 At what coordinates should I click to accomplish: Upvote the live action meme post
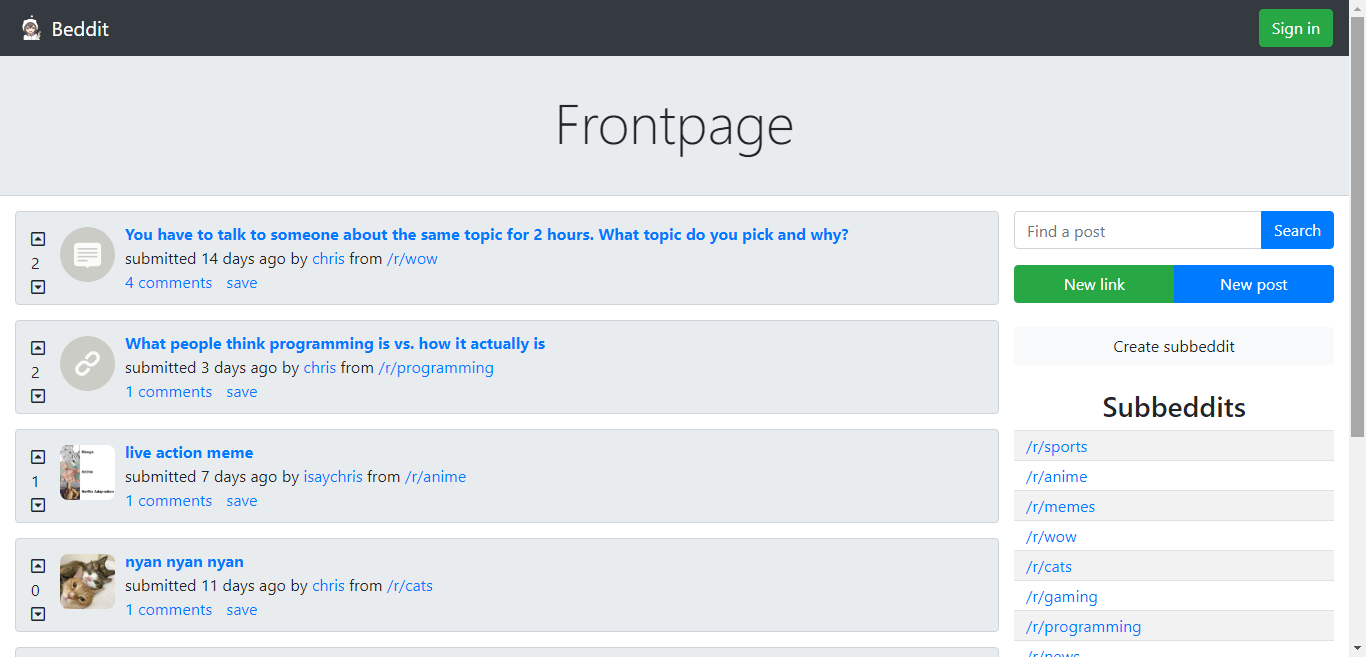pyautogui.click(x=38, y=457)
